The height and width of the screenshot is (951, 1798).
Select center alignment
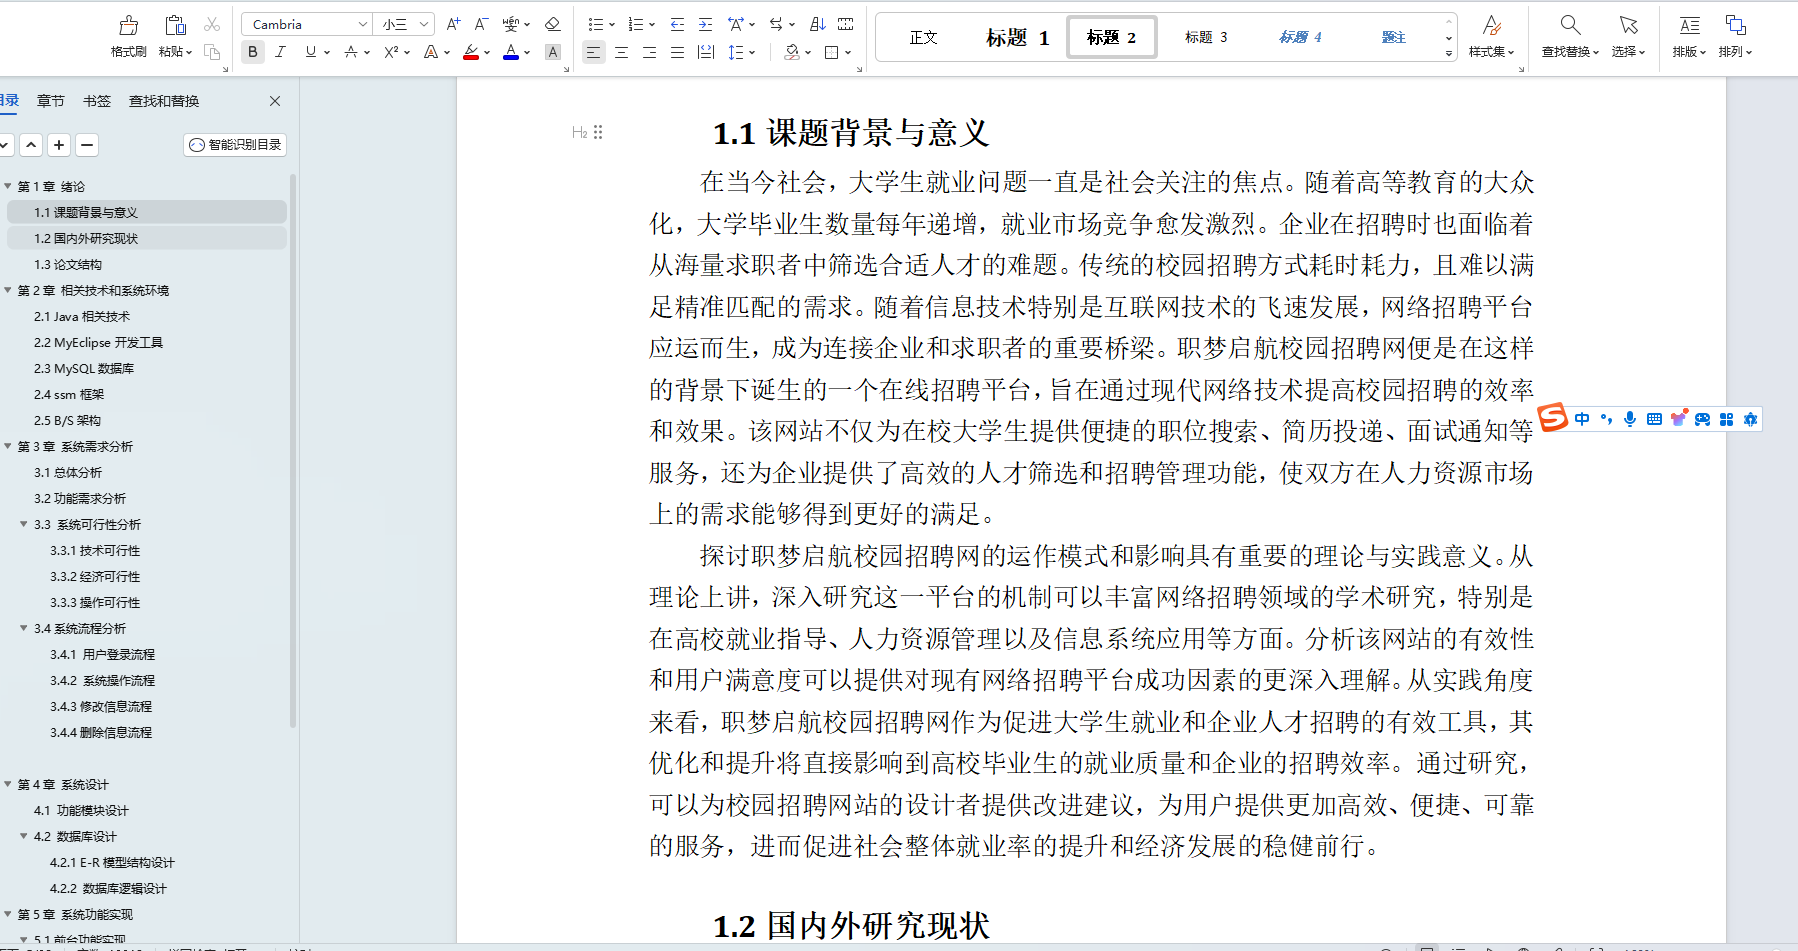[x=622, y=52]
